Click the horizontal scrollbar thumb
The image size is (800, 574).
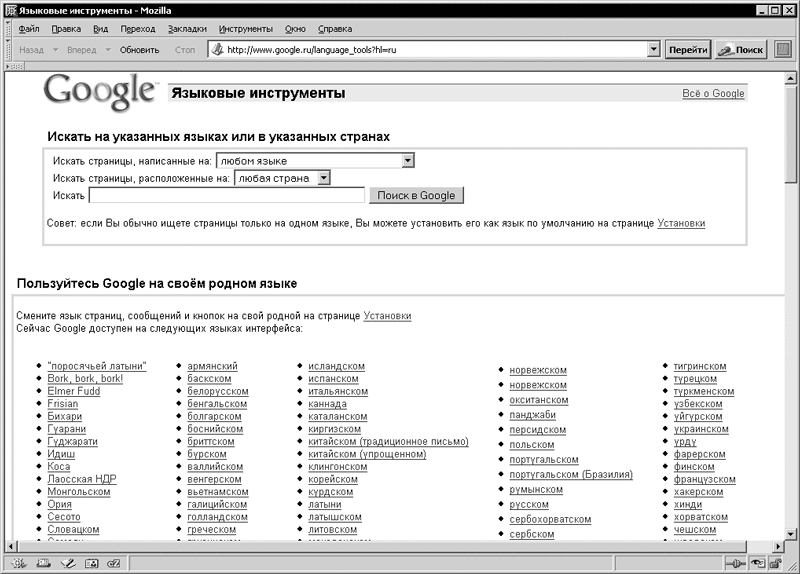pyautogui.click(x=382, y=546)
